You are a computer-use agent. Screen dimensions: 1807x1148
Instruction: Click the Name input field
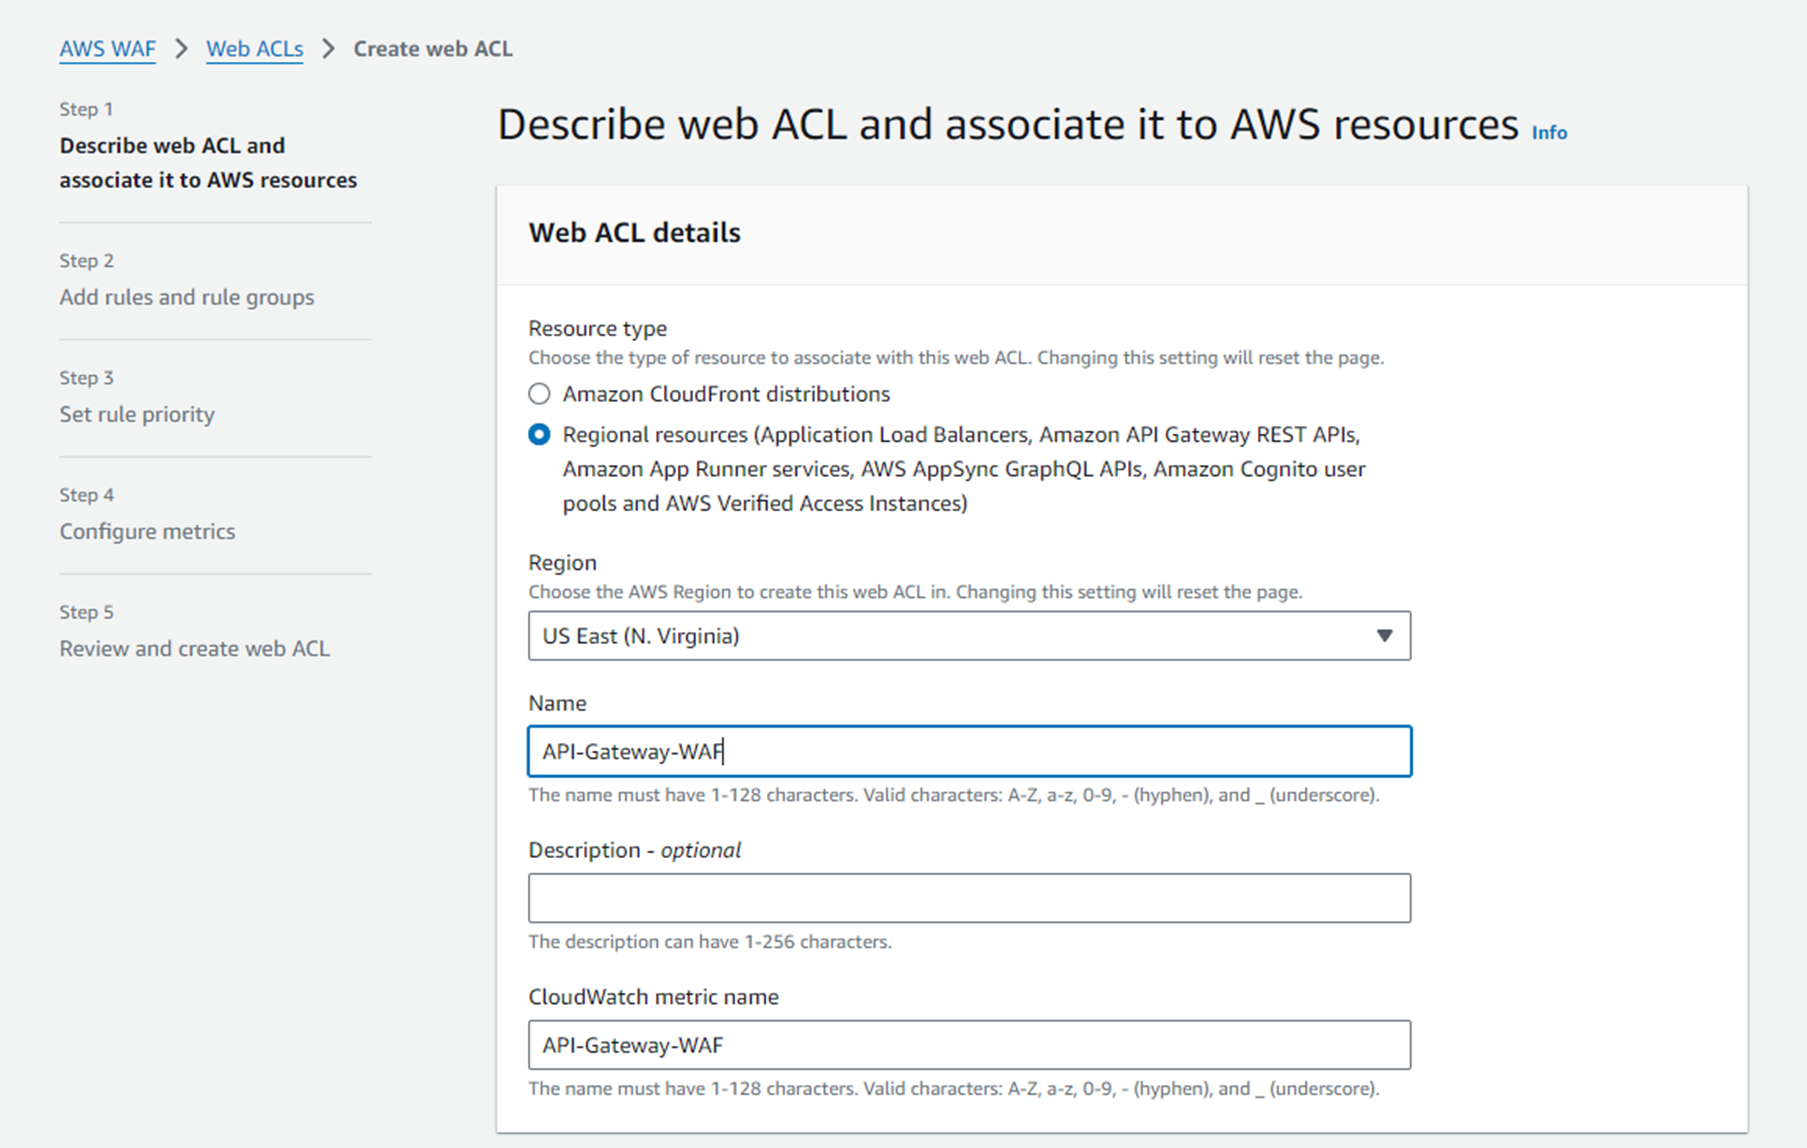click(968, 752)
